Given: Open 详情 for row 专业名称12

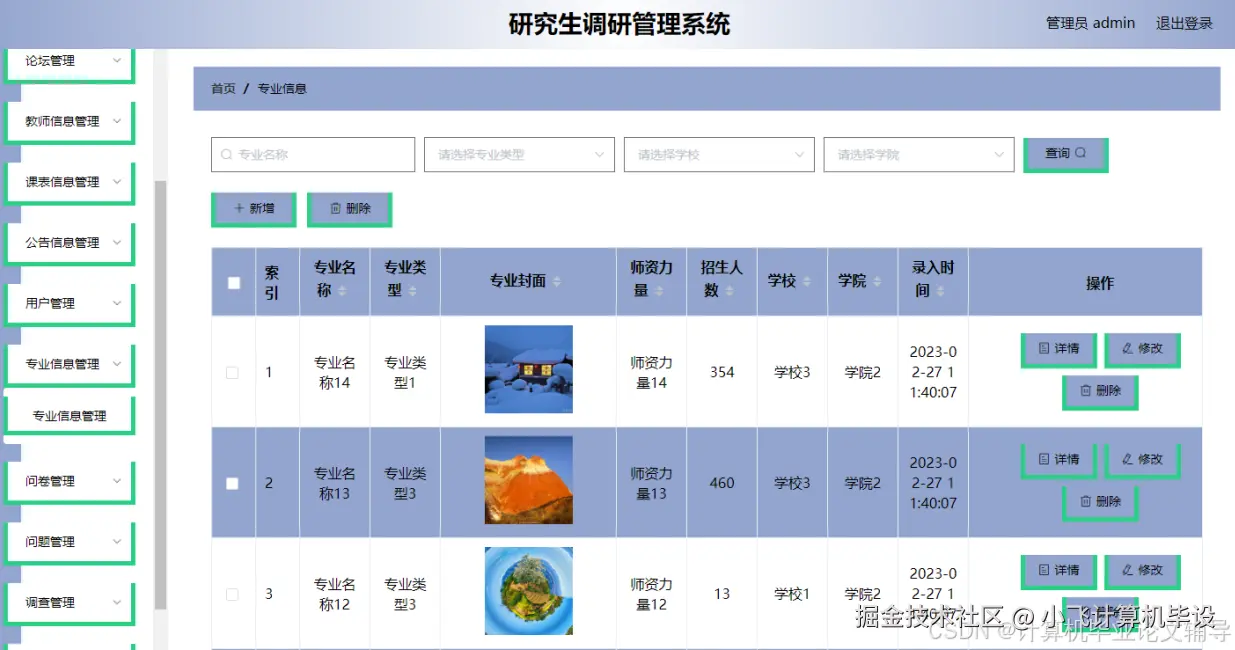Looking at the screenshot, I should [x=1058, y=571].
